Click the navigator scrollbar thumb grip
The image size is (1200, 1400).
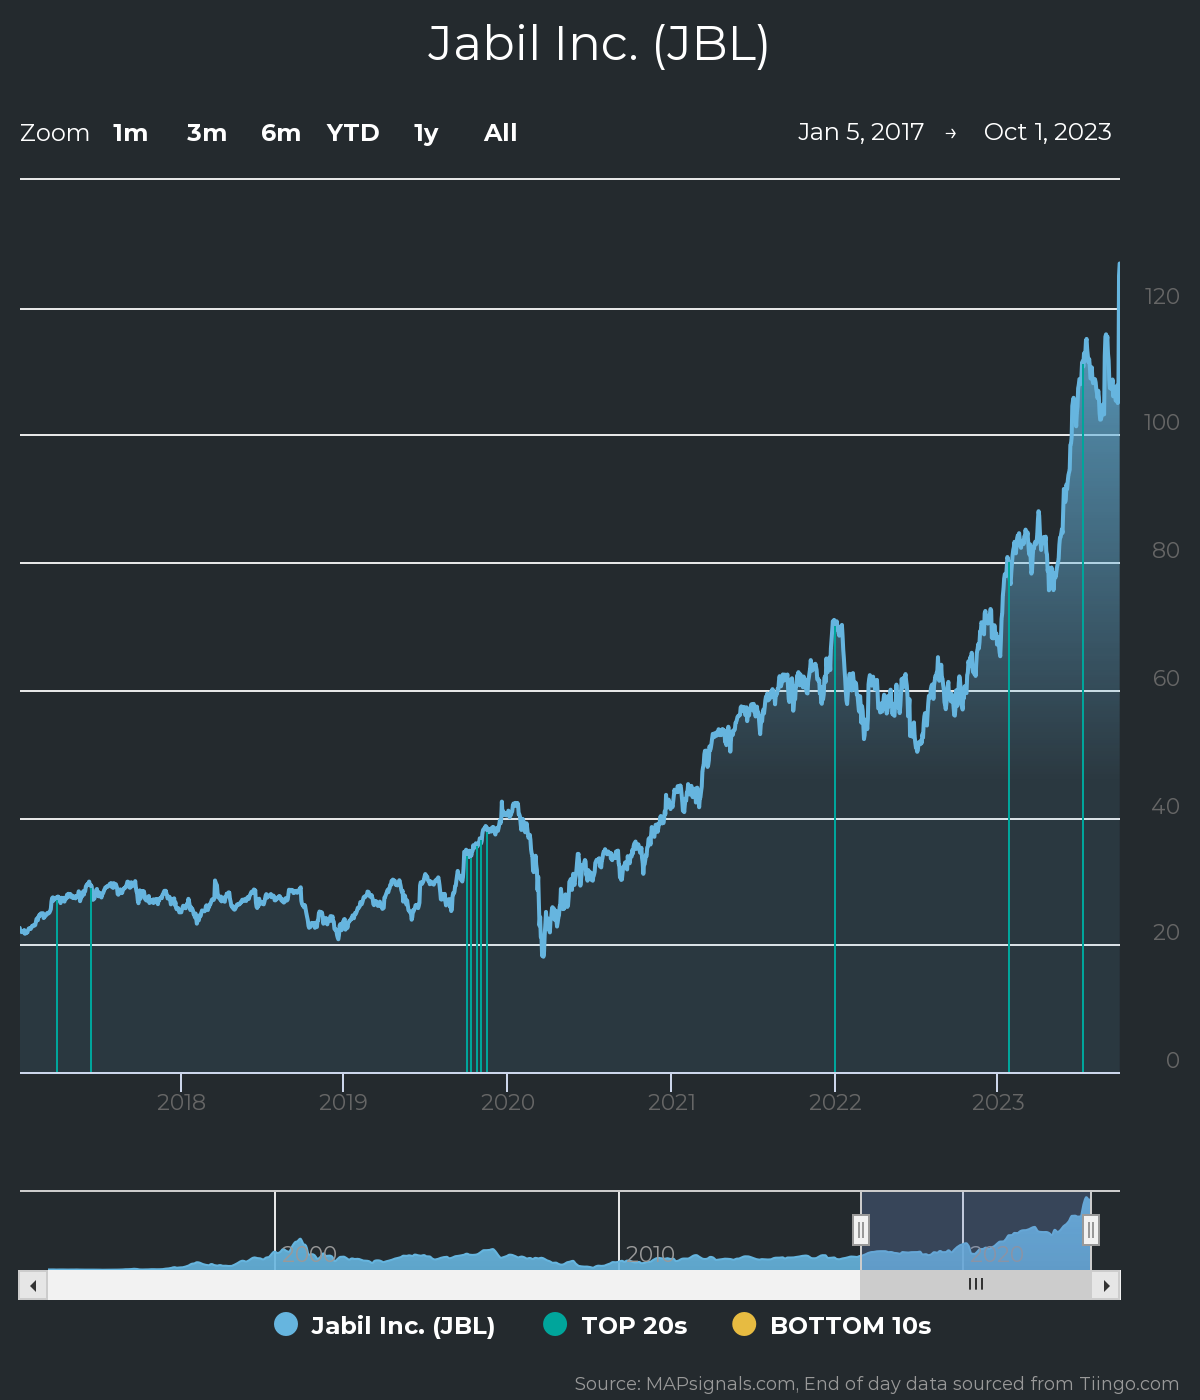pyautogui.click(x=976, y=1285)
